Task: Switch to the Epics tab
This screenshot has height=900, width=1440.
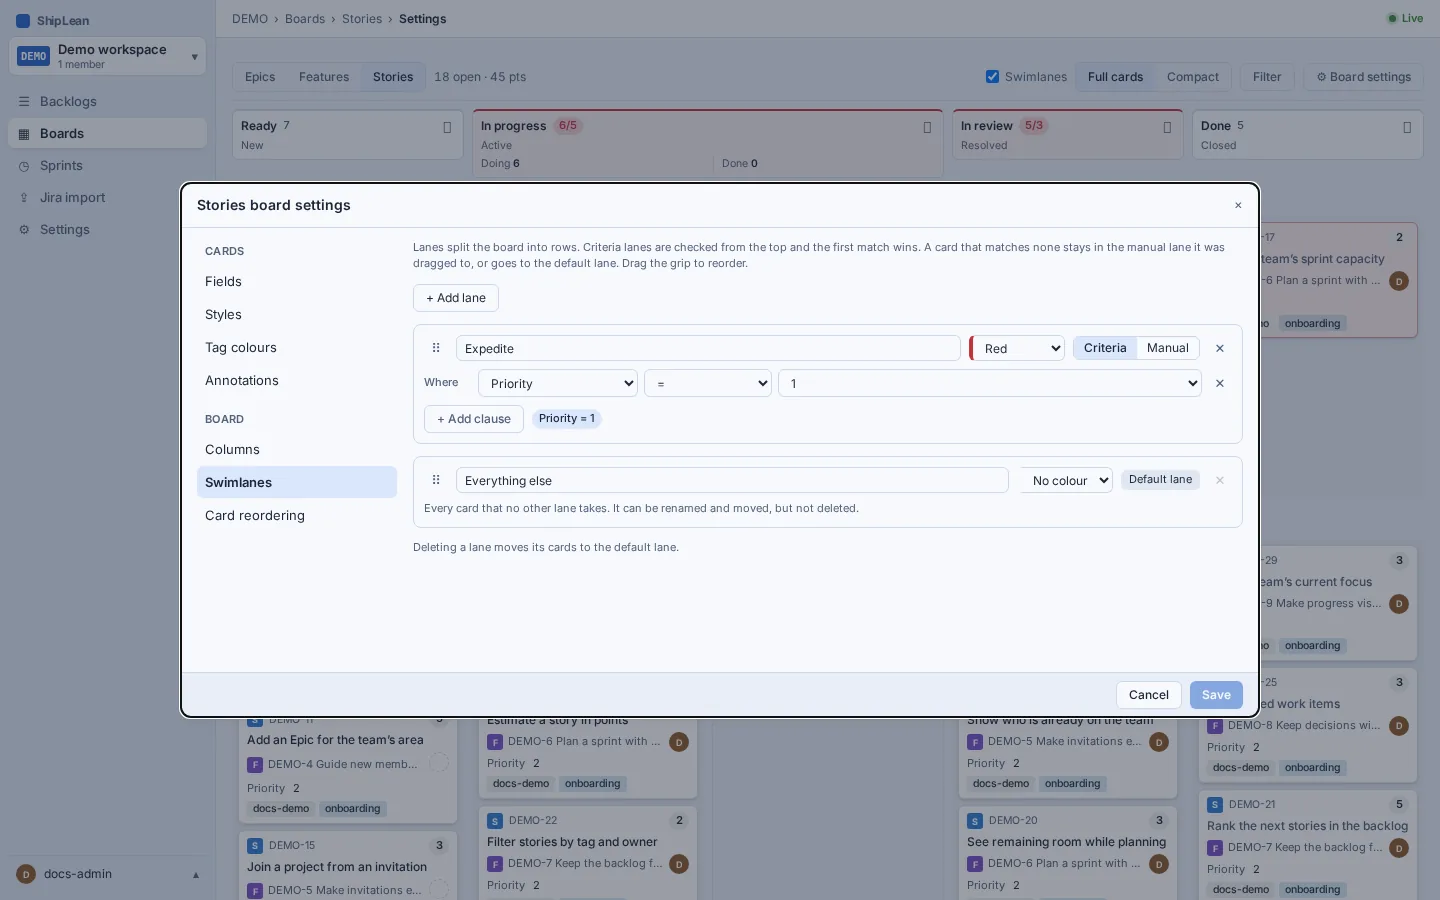Action: (x=260, y=77)
